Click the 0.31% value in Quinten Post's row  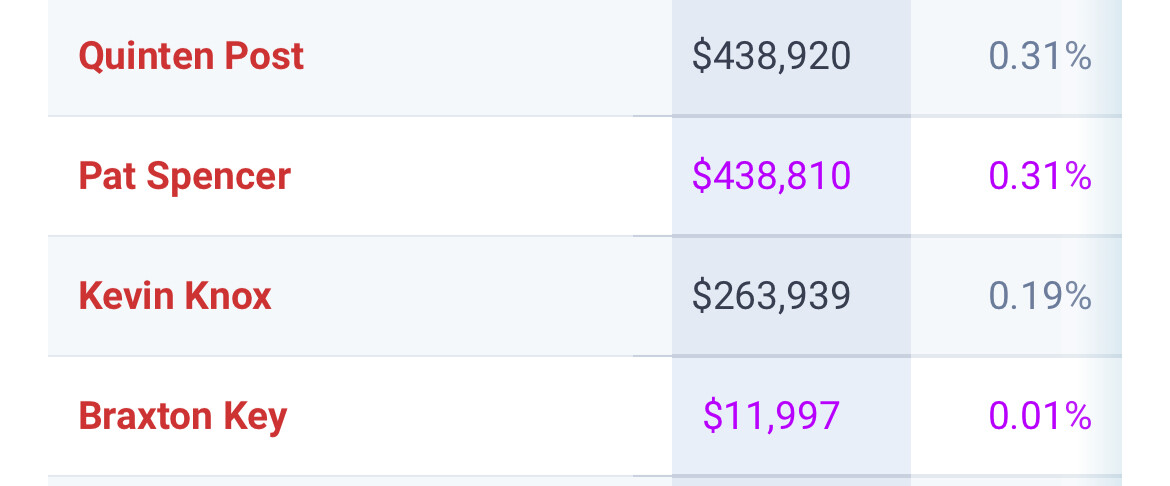pyautogui.click(x=1040, y=56)
